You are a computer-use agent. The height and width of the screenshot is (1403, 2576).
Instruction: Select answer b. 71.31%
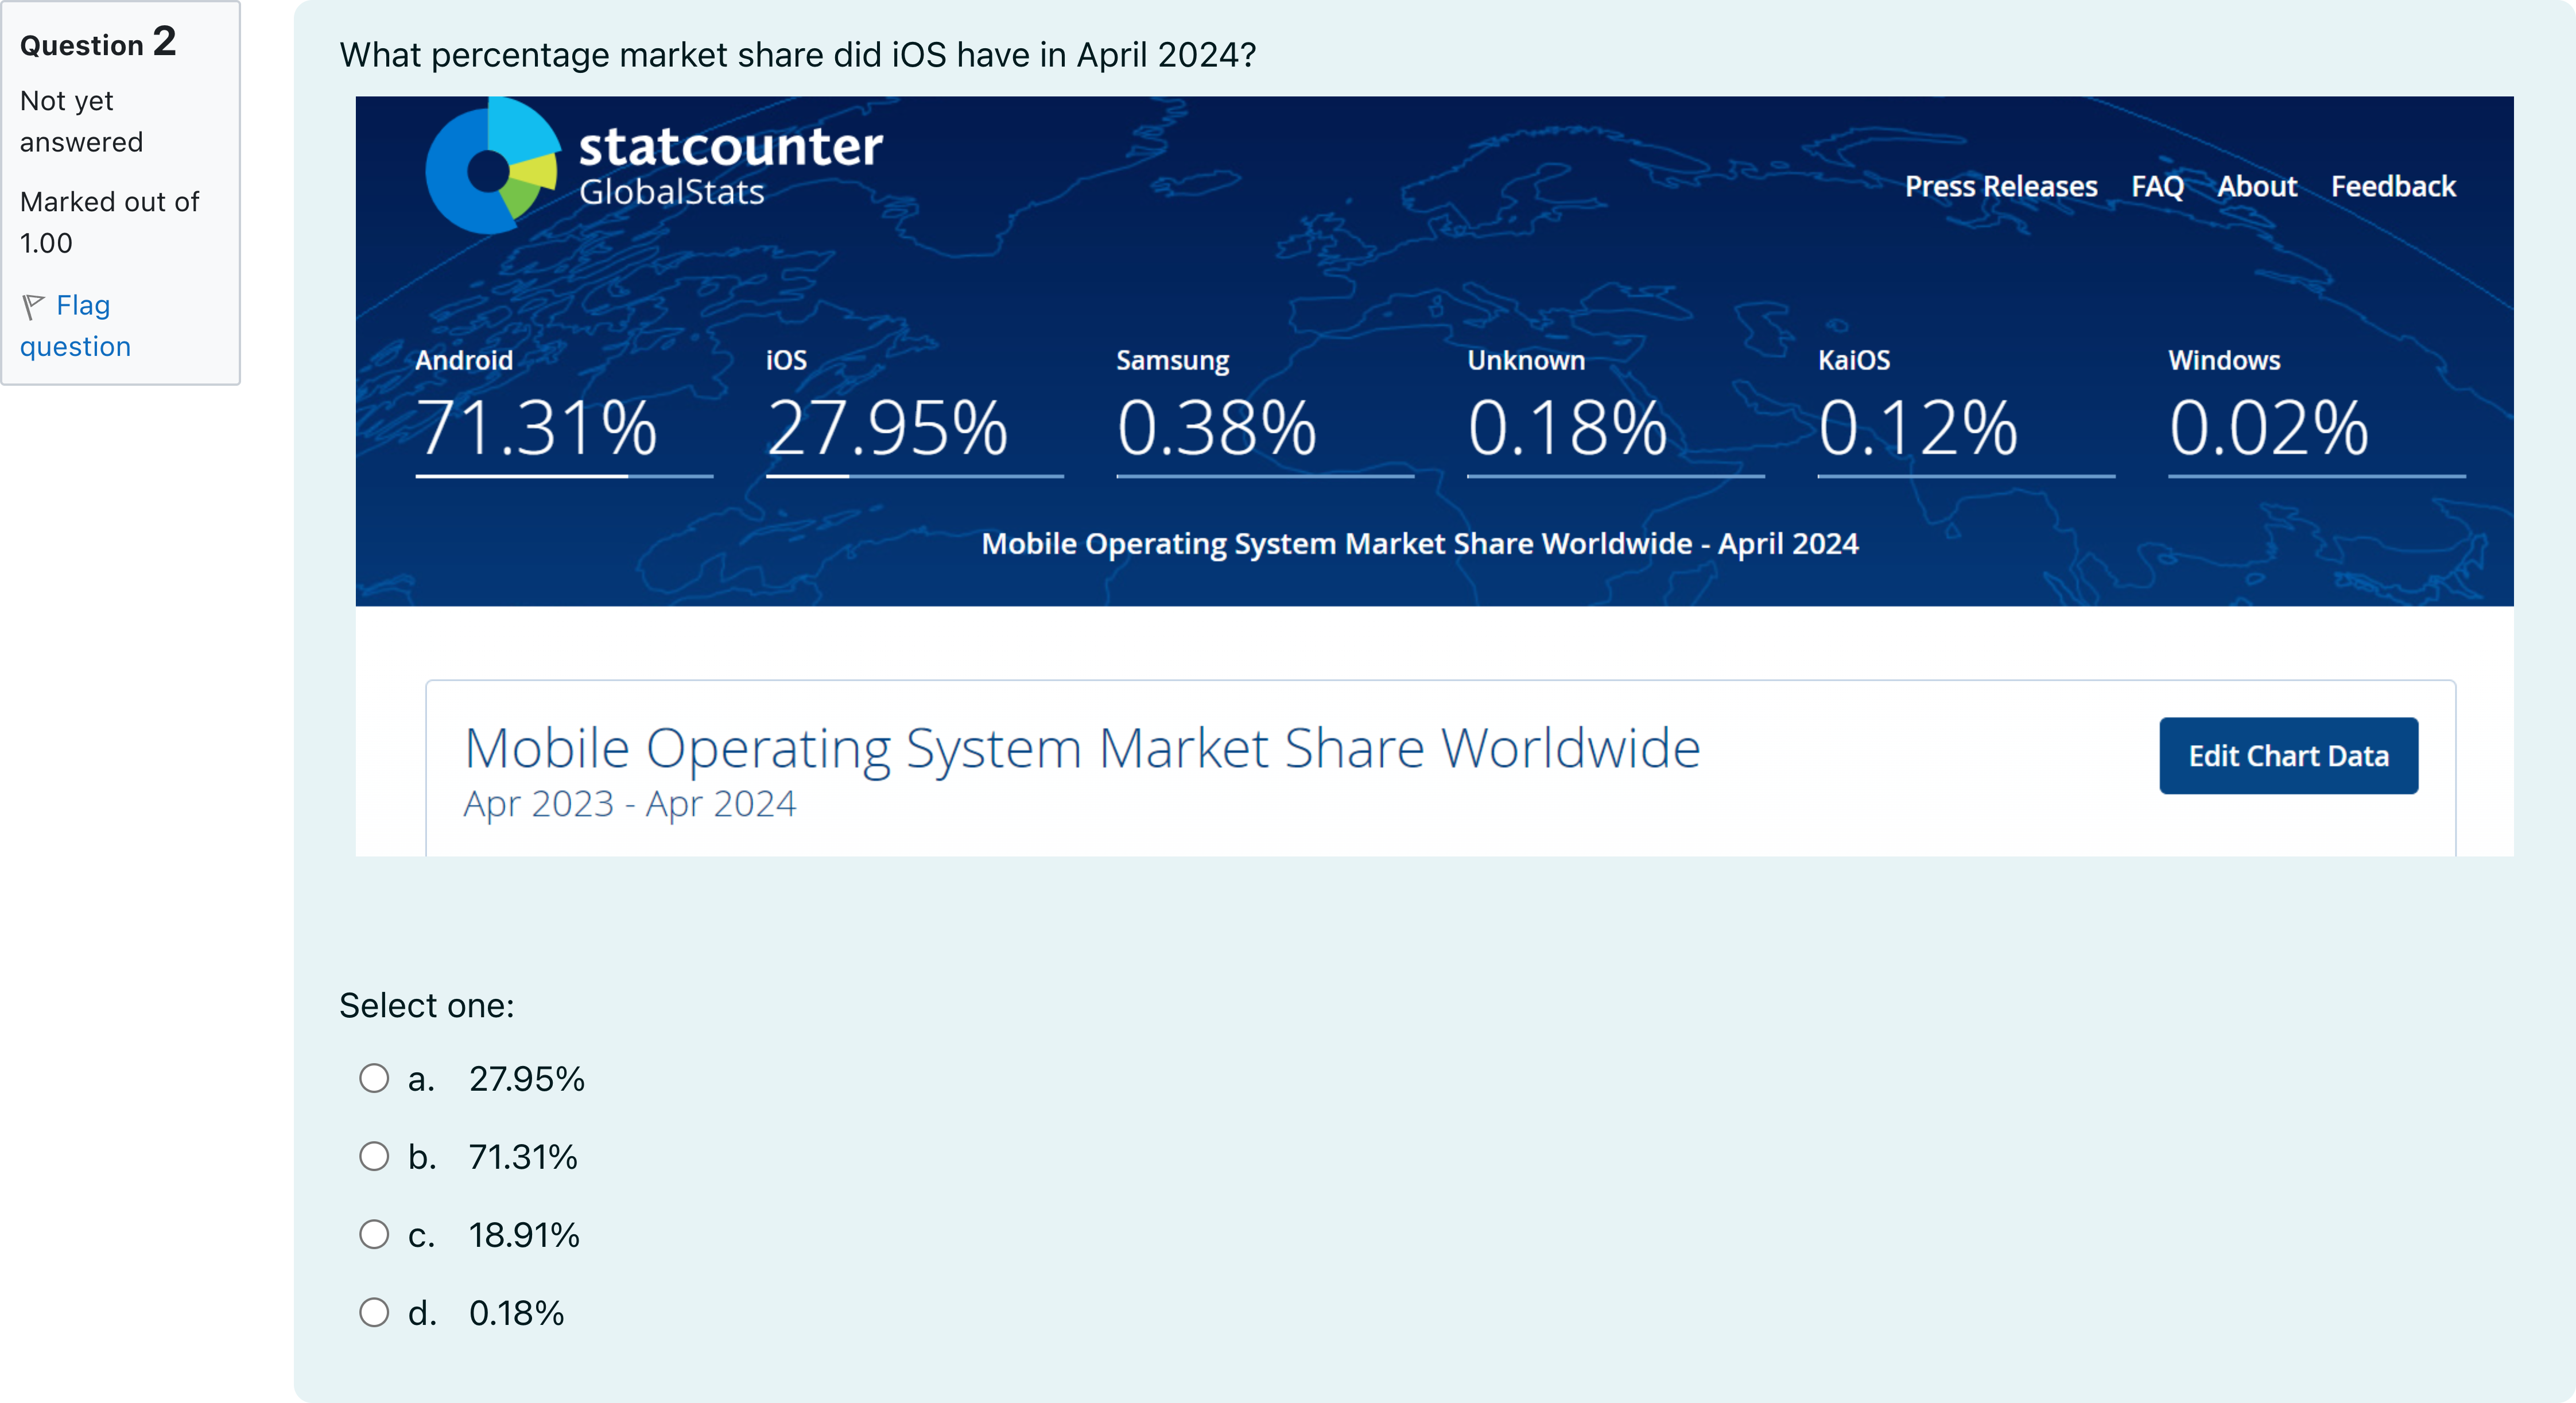coord(374,1156)
